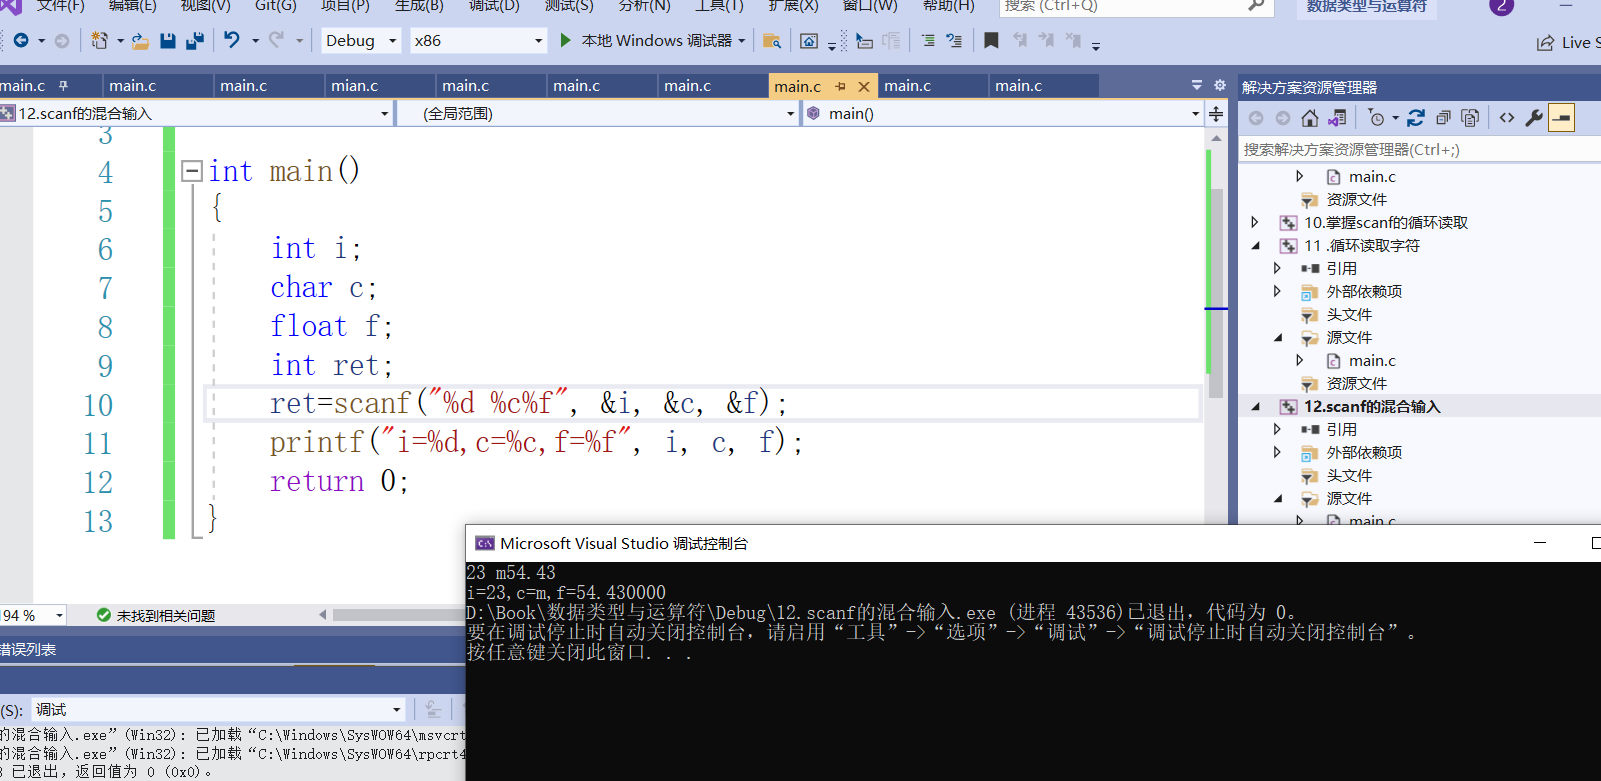
Task: Switch views icon in Solution Explorer
Action: click(1337, 118)
